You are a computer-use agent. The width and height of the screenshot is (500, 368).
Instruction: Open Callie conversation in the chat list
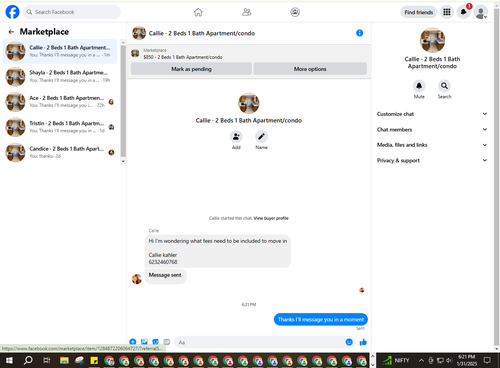click(60, 51)
